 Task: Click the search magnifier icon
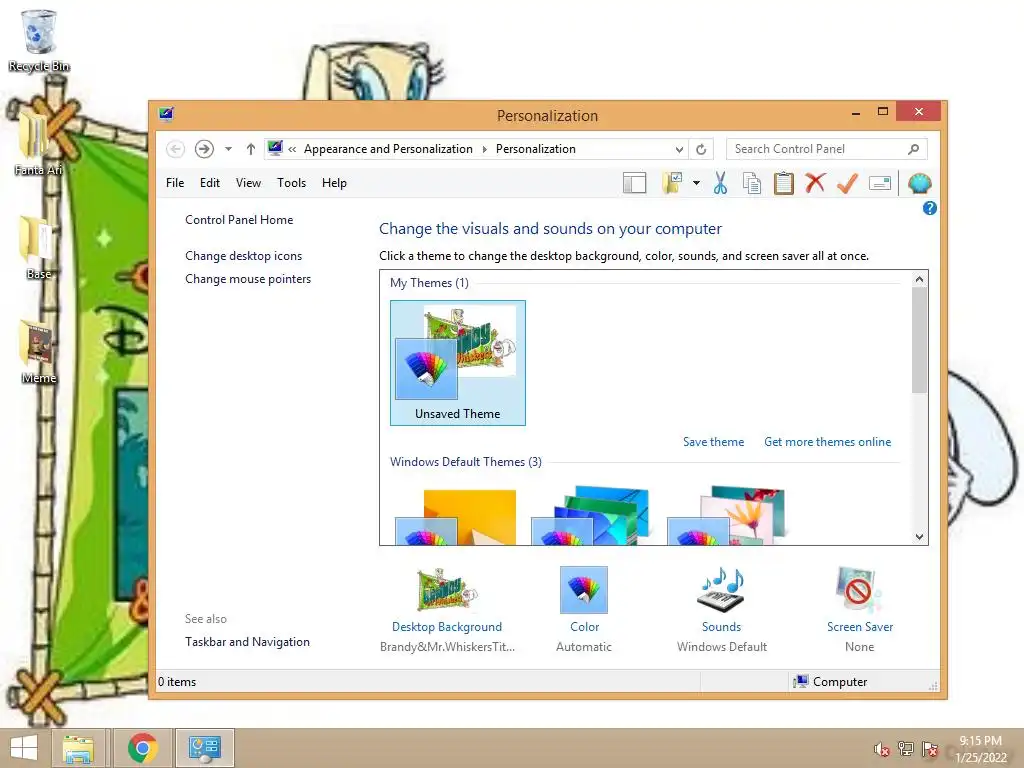[914, 149]
